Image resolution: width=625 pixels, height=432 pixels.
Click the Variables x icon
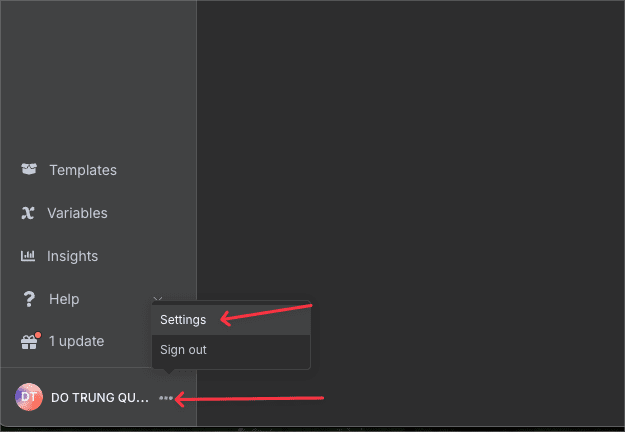pyautogui.click(x=28, y=213)
